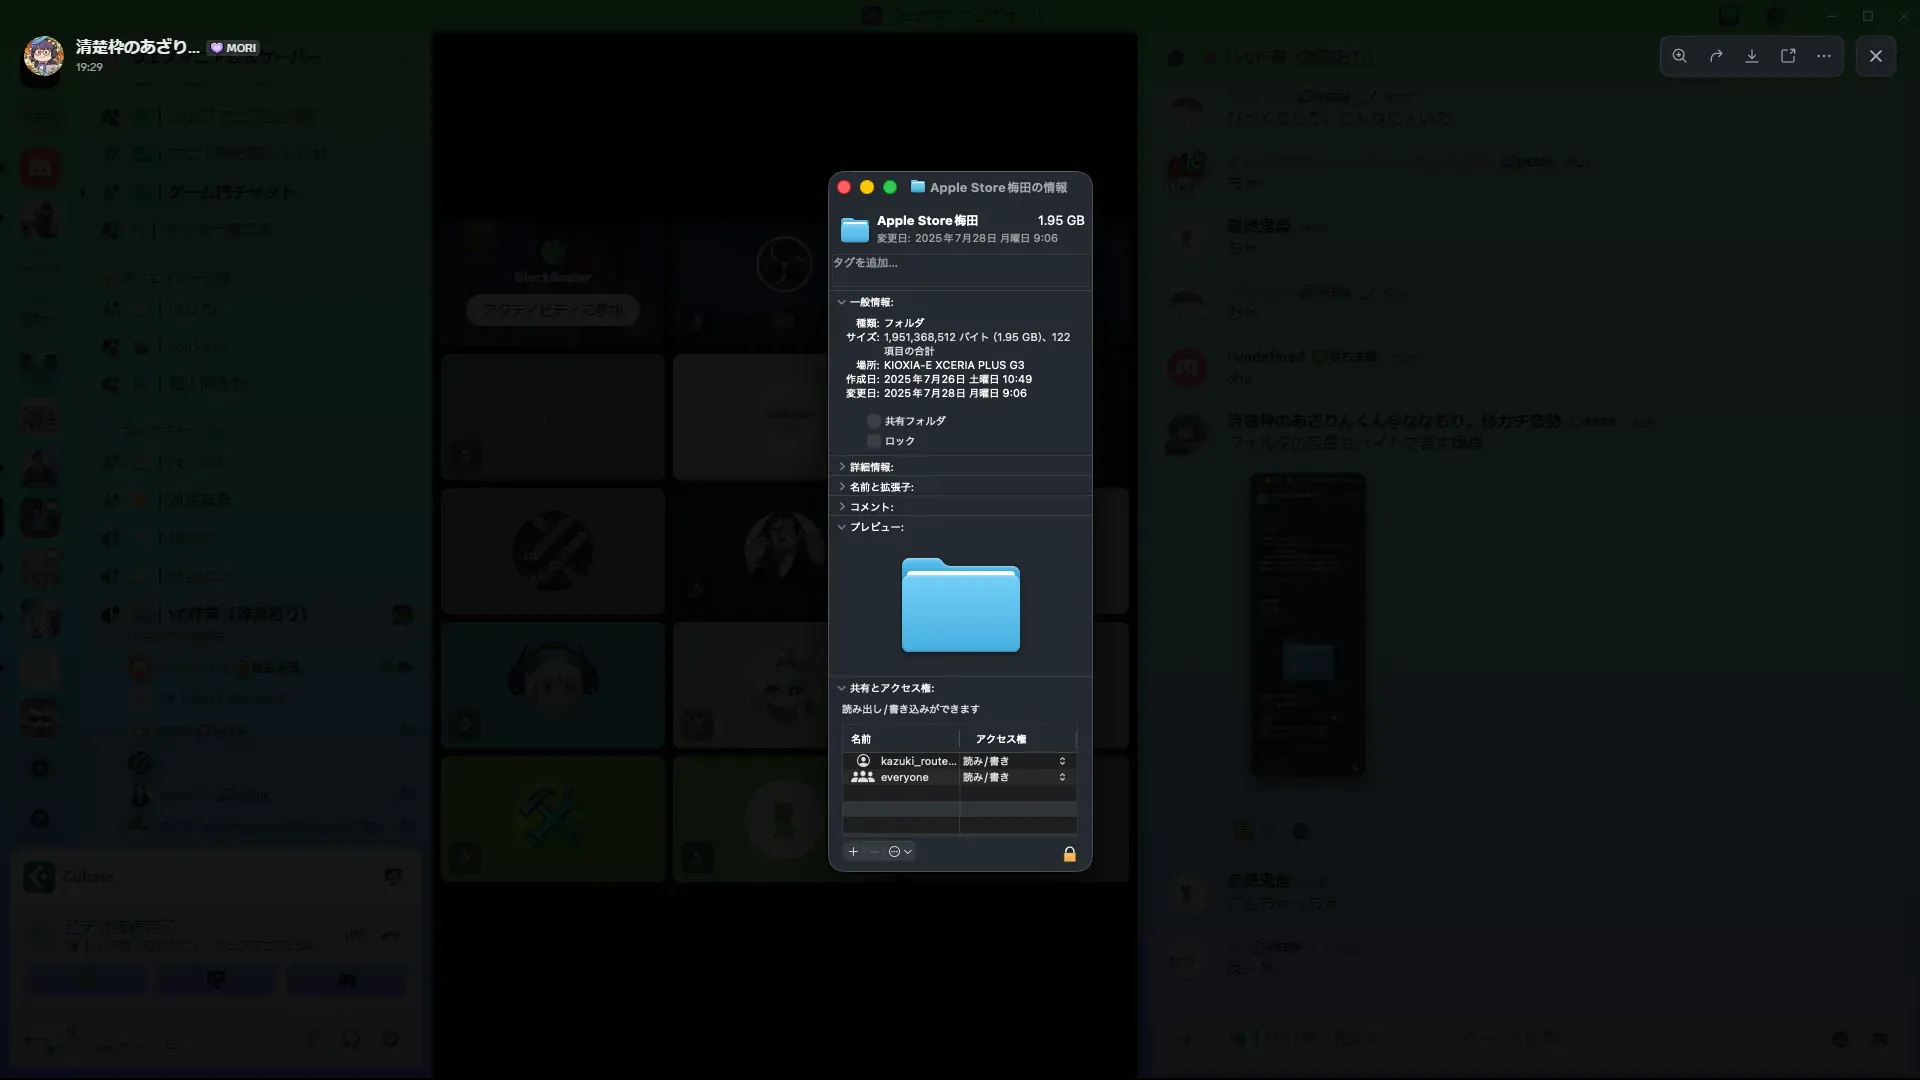Open kazuki_route permission popup menu
1920x1080 pixels.
[1062, 761]
